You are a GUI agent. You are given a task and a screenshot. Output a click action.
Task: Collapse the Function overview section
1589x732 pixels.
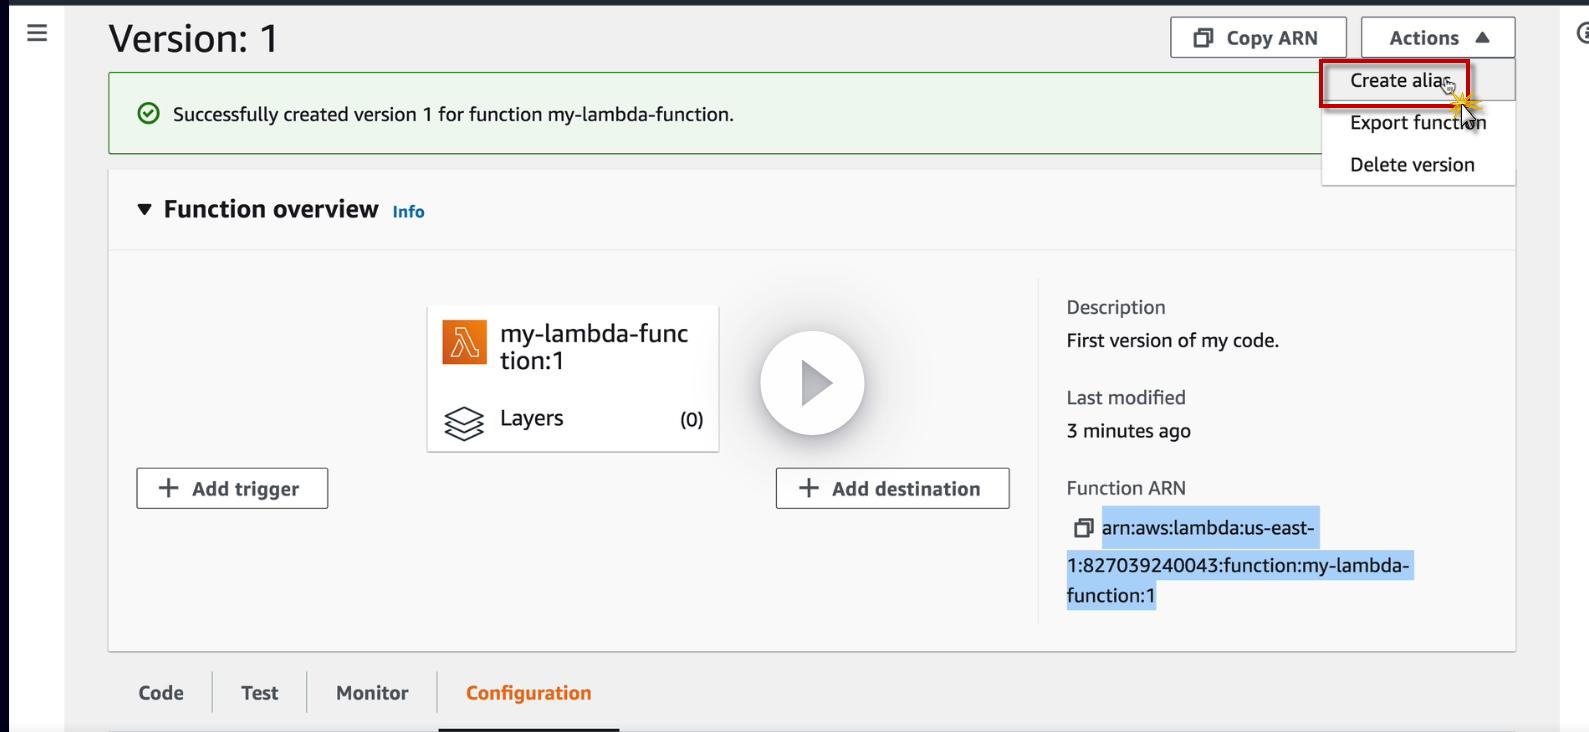145,209
